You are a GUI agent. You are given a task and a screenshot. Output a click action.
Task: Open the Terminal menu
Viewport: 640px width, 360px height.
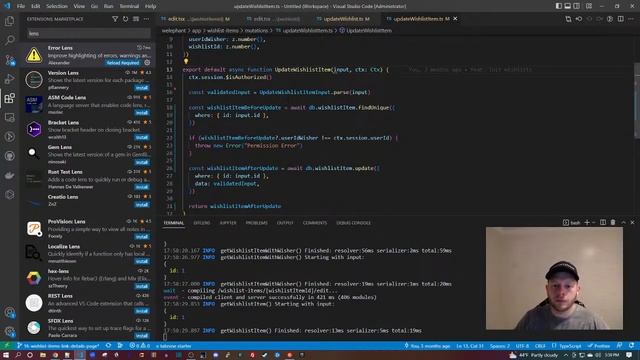(129, 6)
